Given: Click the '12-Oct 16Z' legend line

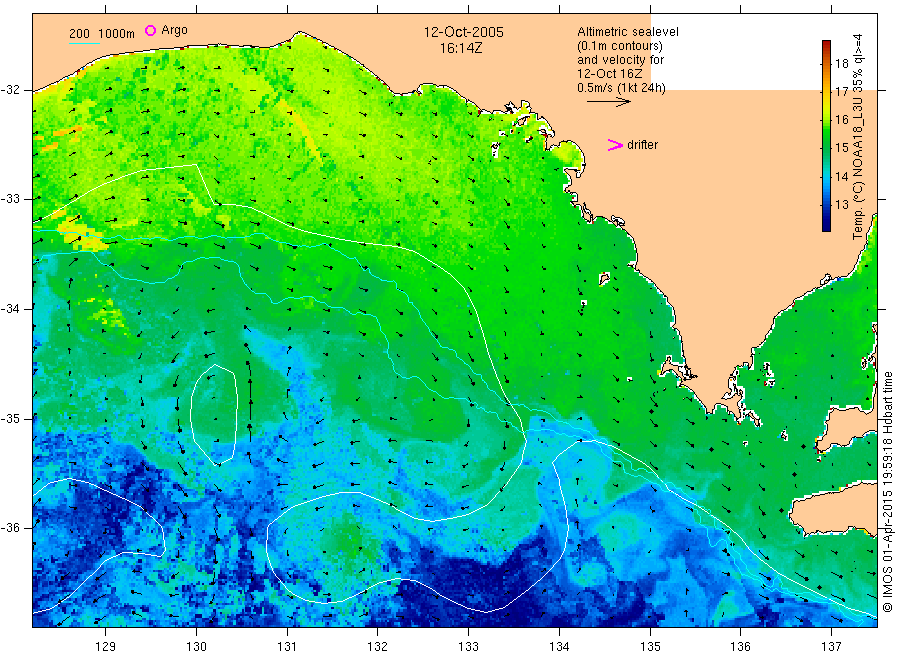Looking at the screenshot, I should (x=610, y=73).
